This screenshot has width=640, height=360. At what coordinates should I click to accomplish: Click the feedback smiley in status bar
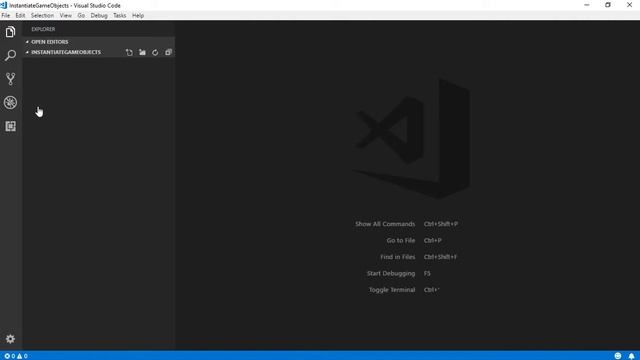click(618, 356)
